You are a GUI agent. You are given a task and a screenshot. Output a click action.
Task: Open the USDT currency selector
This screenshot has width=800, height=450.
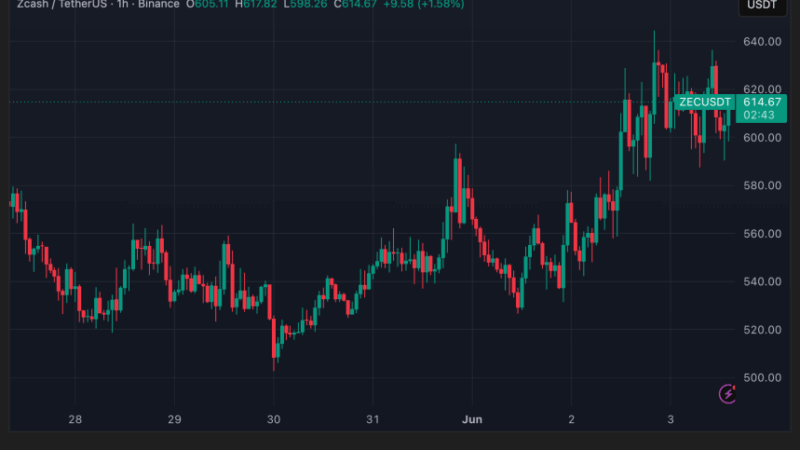tap(762, 6)
